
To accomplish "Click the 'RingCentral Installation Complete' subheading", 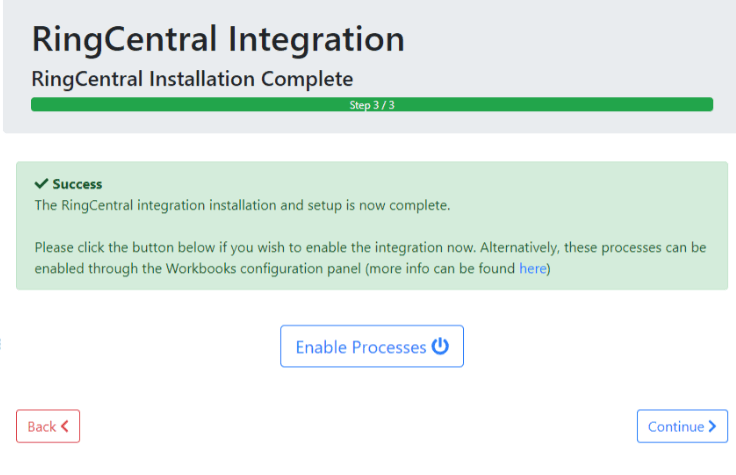I will pyautogui.click(x=192, y=78).
